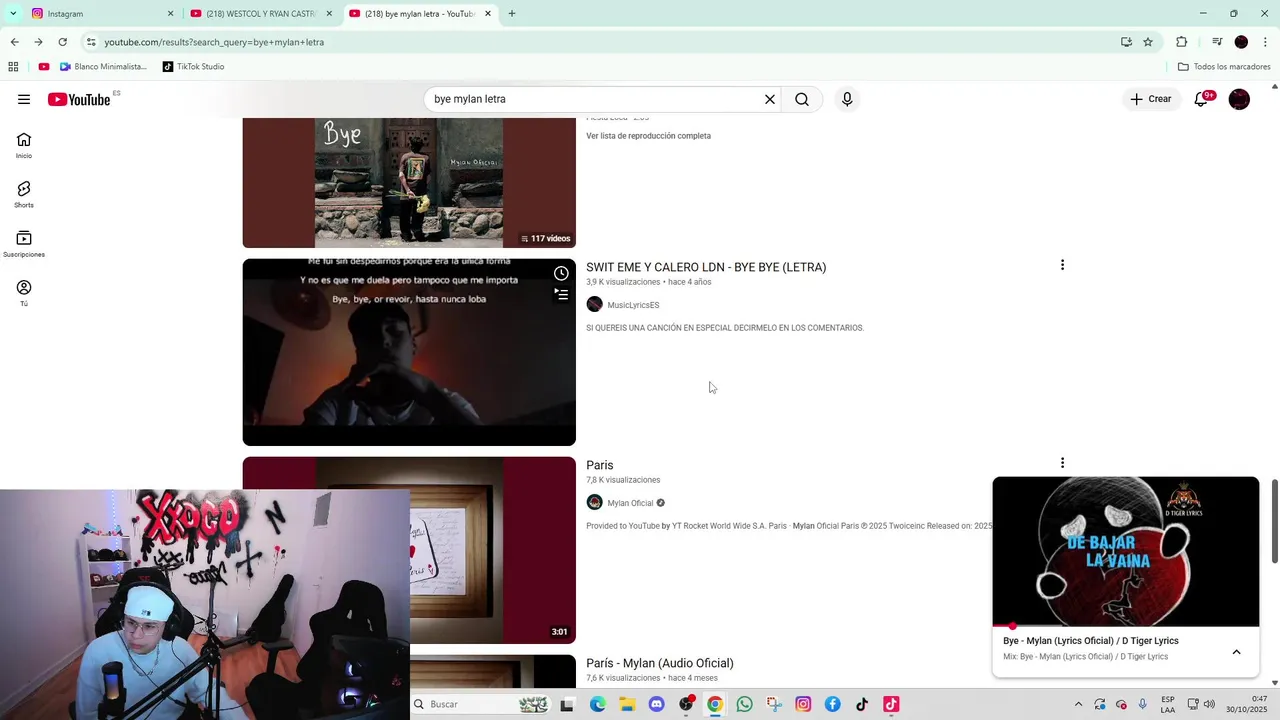Open the YouTube bookmark shortcut icon
Image resolution: width=1280 pixels, height=720 pixels.
point(44,67)
